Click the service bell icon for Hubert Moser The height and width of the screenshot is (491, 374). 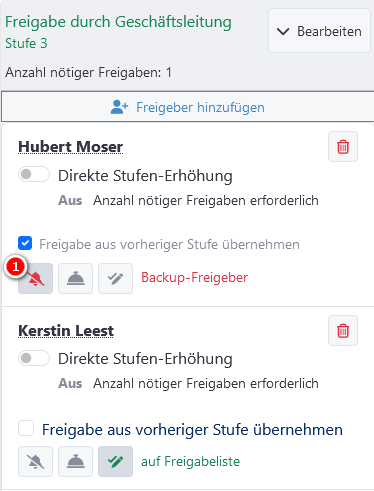(75, 278)
